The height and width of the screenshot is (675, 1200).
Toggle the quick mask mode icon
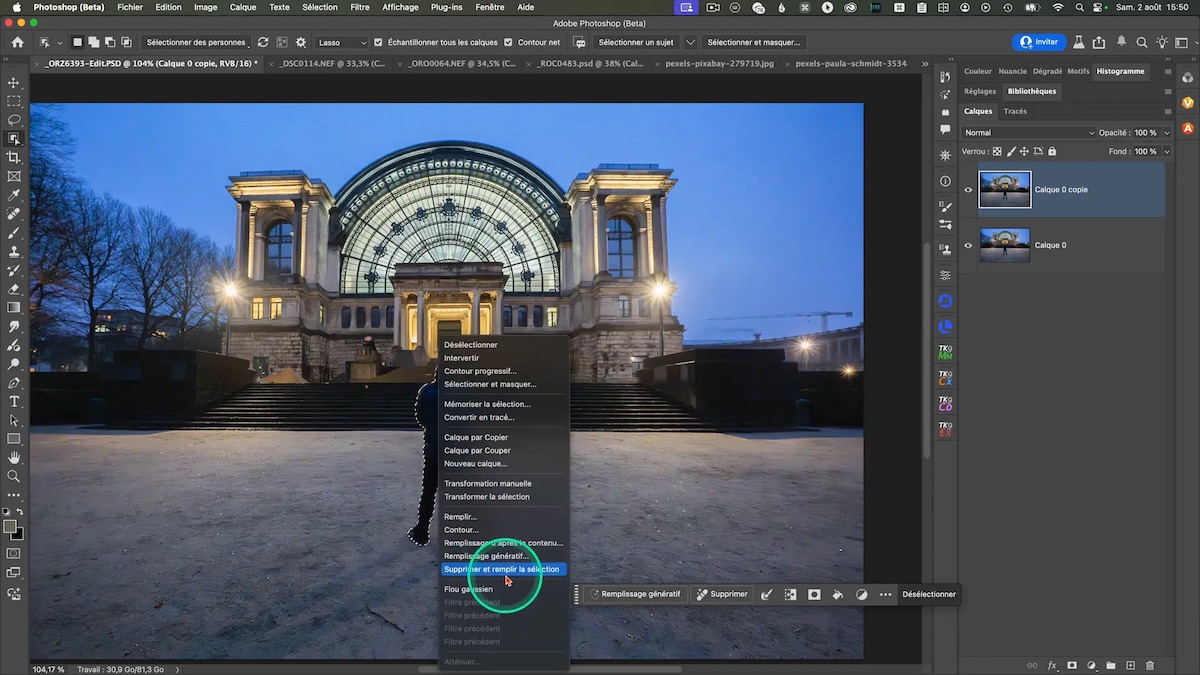coord(14,553)
